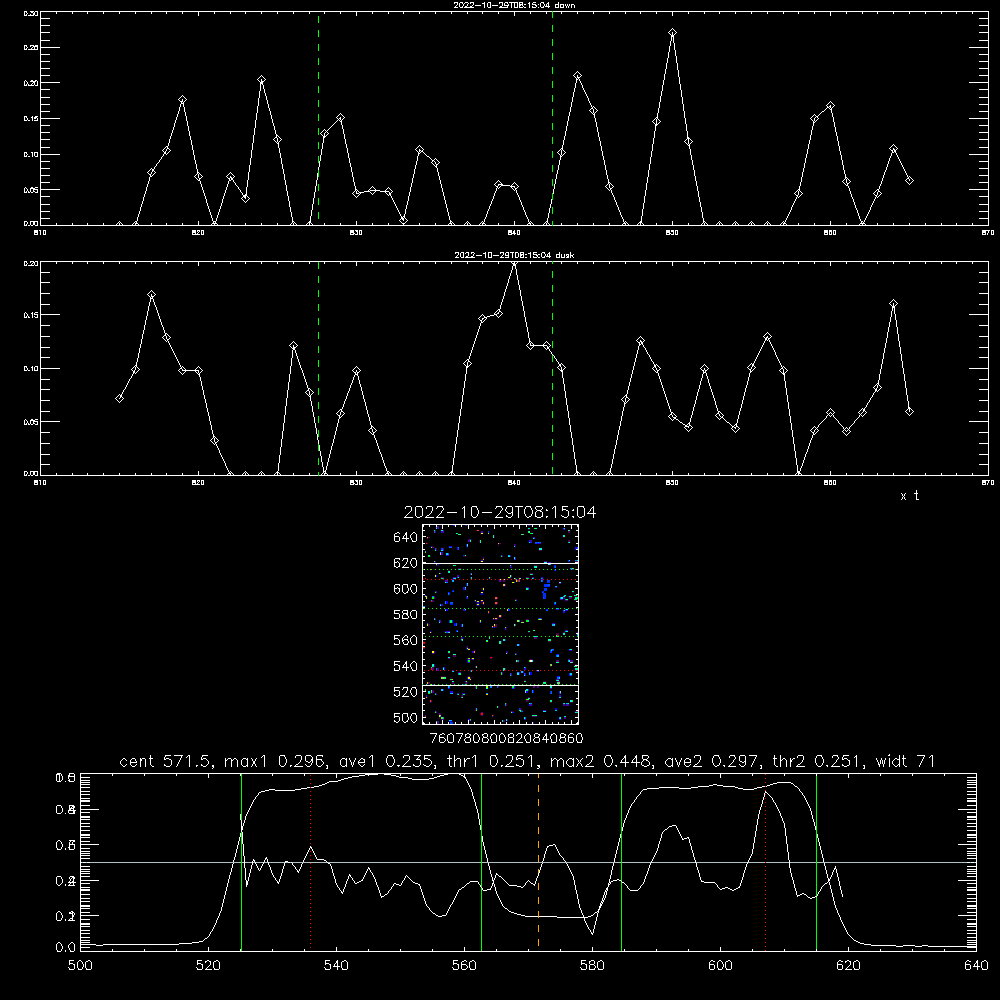Click dusk plot peak diamond near x 864
Screen dimensions: 1000x1000
(x=893, y=304)
